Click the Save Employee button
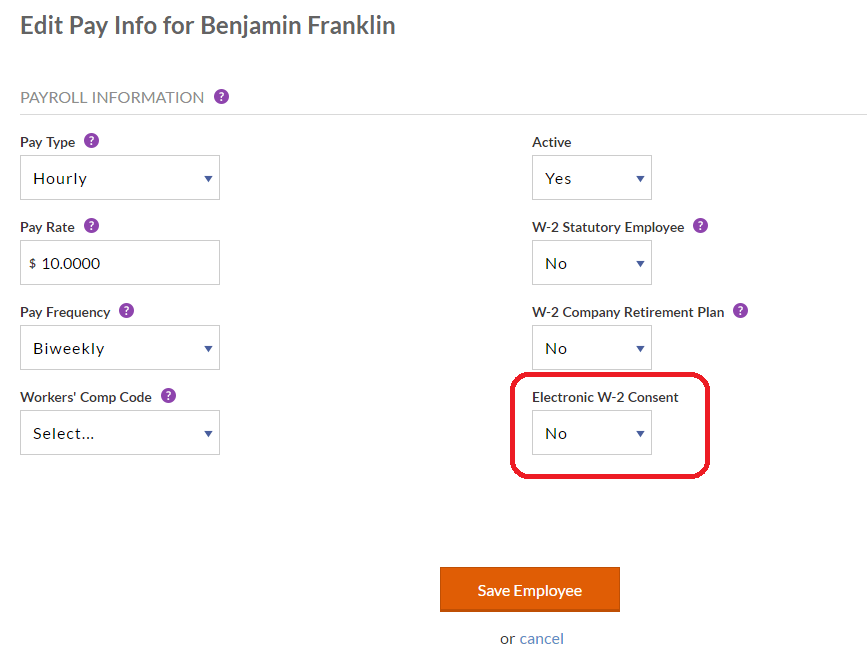The width and height of the screenshot is (867, 655). [x=530, y=590]
